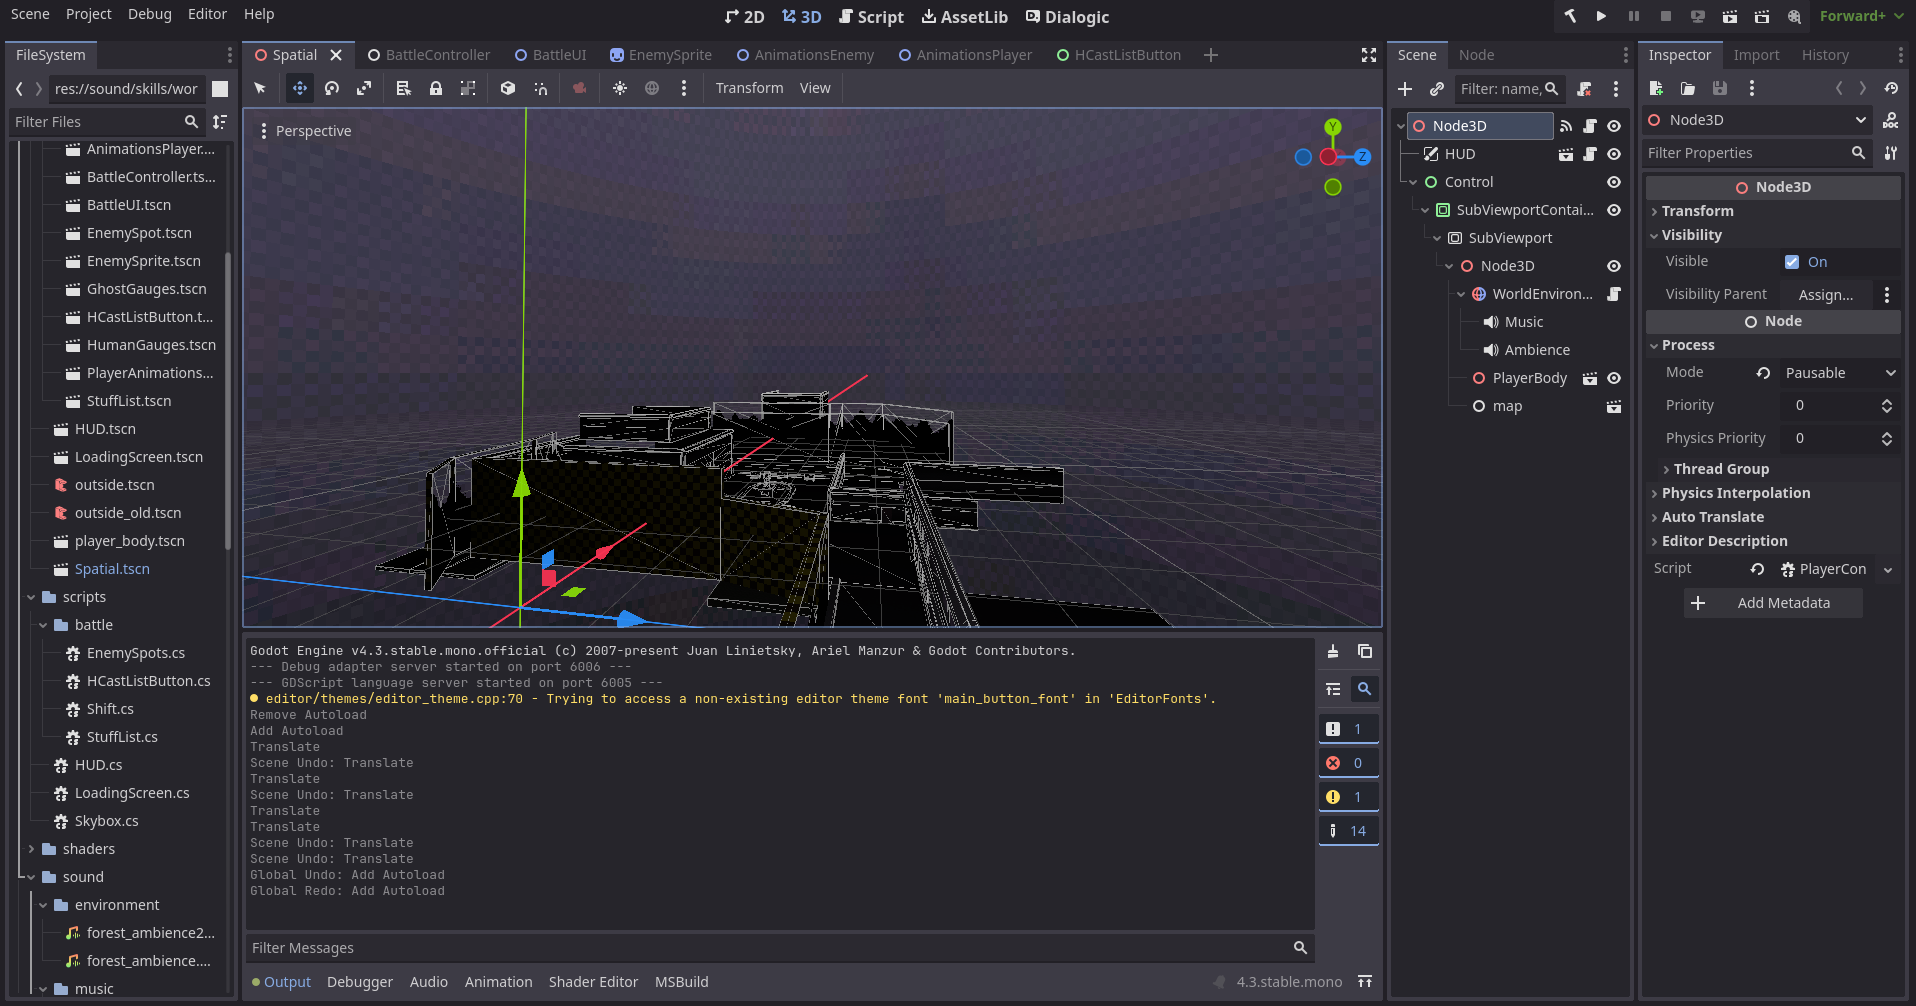Open the Project menu
The width and height of the screenshot is (1916, 1006).
coord(88,14)
